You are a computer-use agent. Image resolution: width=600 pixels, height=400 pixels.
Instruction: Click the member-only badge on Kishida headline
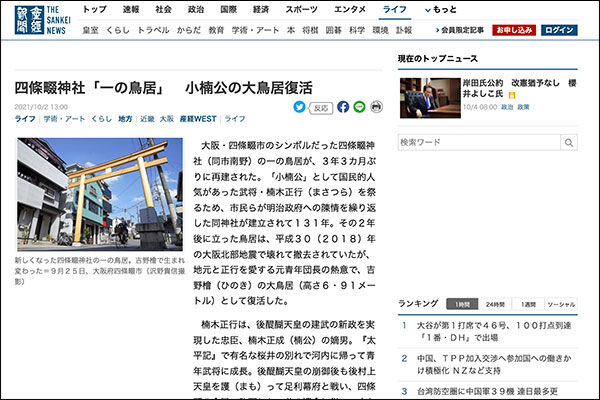[512, 95]
